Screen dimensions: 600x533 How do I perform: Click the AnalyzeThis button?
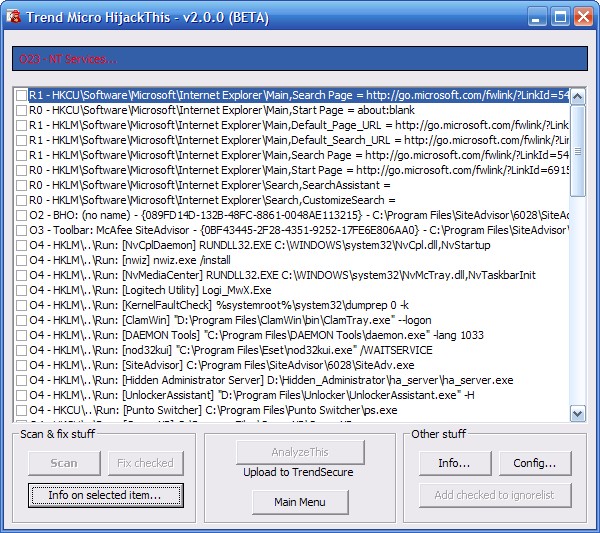(x=300, y=452)
